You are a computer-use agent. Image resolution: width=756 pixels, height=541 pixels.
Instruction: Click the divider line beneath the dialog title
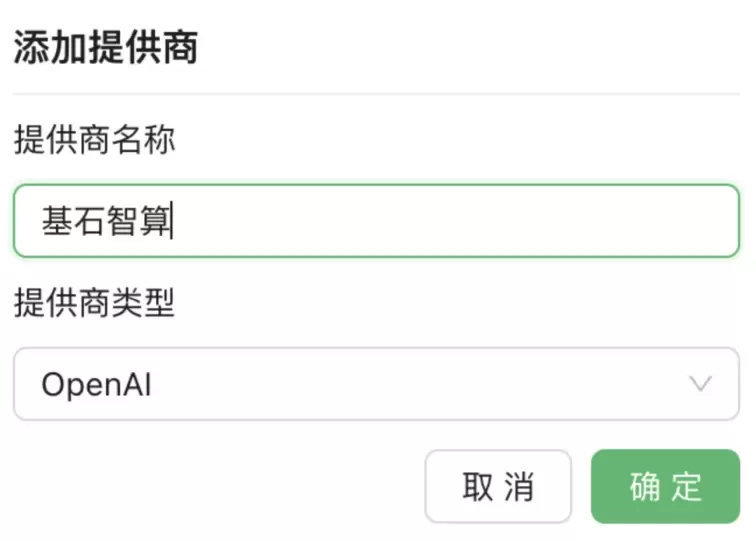(x=376, y=94)
